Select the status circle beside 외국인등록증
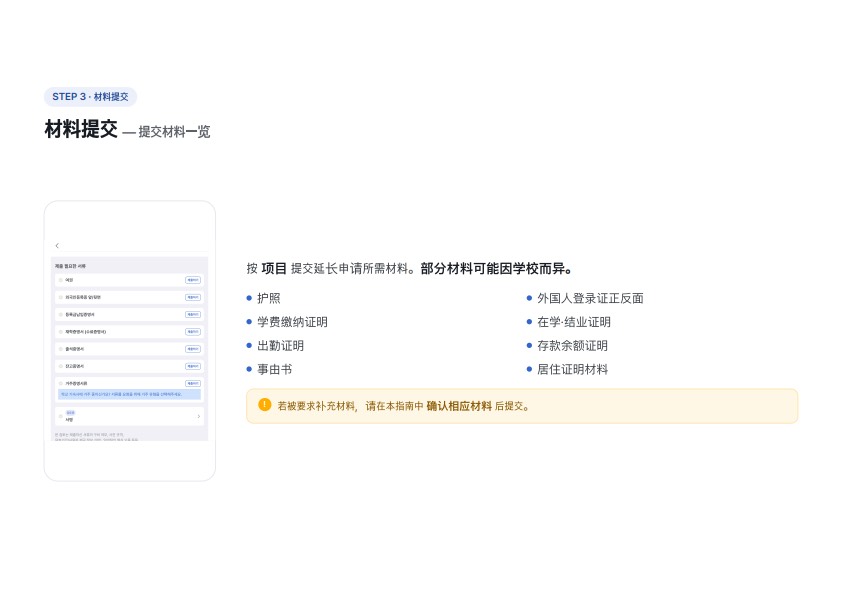The width and height of the screenshot is (842, 595). pos(61,298)
